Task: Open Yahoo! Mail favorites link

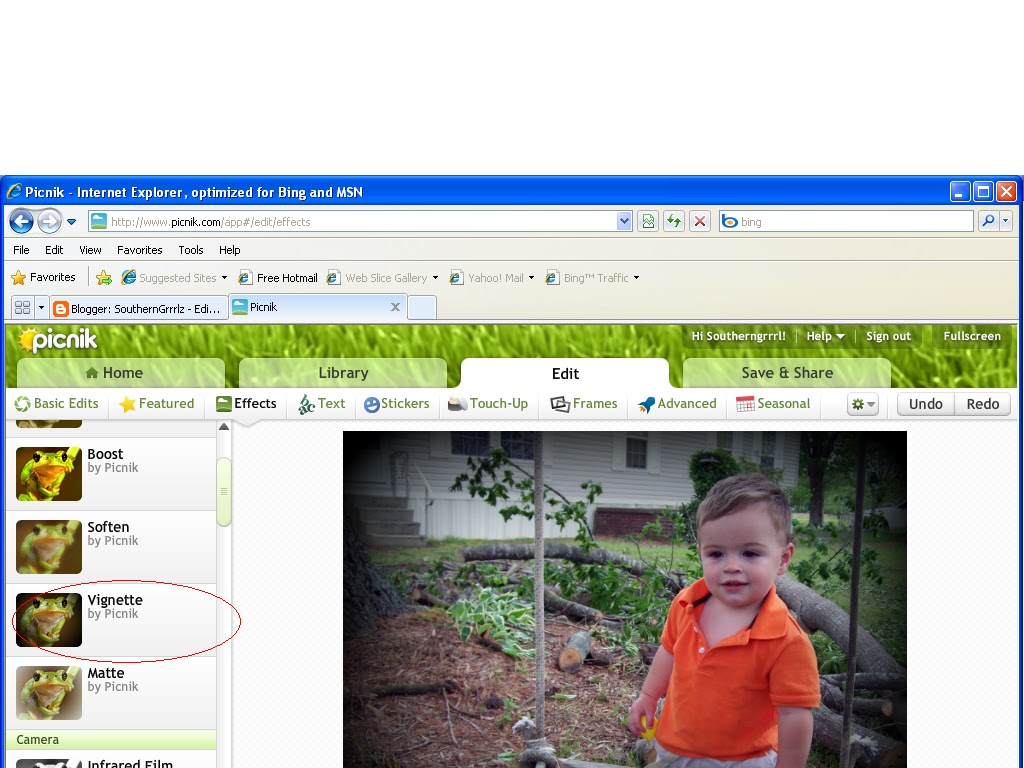Action: [487, 278]
